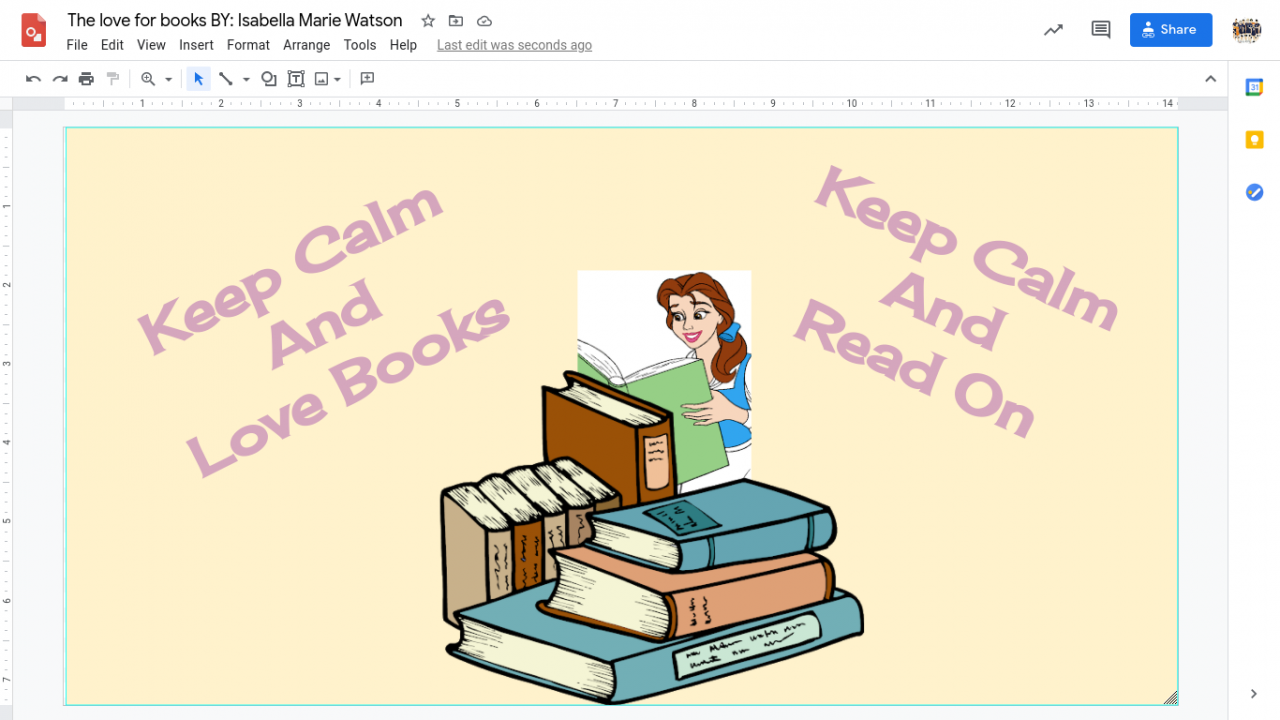Print the drawing
Image resolution: width=1280 pixels, height=720 pixels.
(x=86, y=79)
